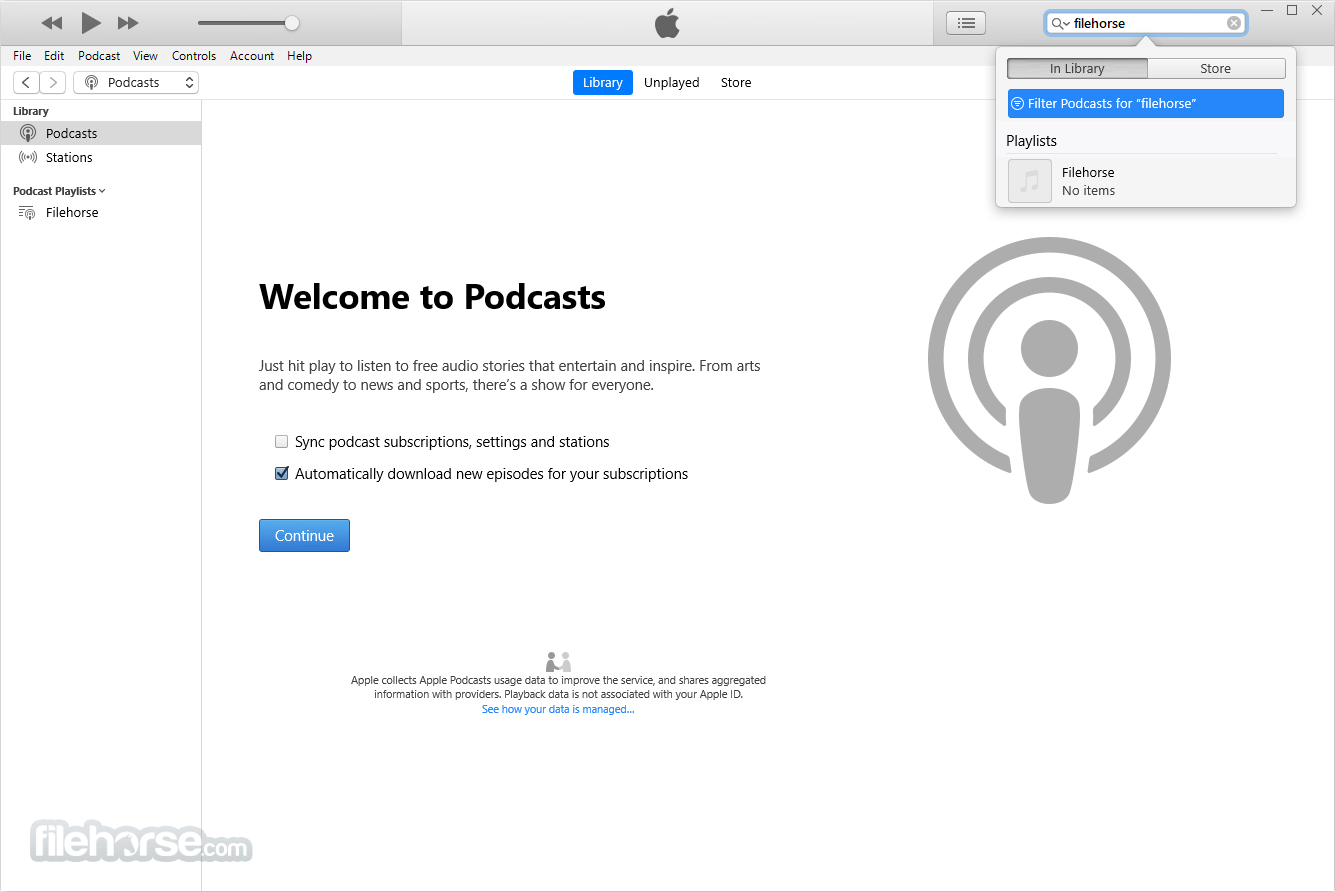Open the Up Next list icon
The image size is (1335, 892).
coord(966,23)
